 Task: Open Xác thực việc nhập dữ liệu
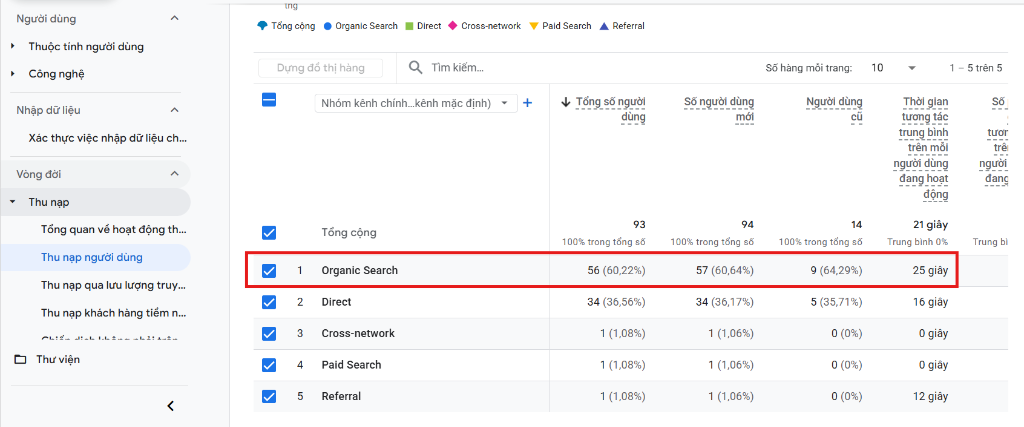(x=108, y=138)
